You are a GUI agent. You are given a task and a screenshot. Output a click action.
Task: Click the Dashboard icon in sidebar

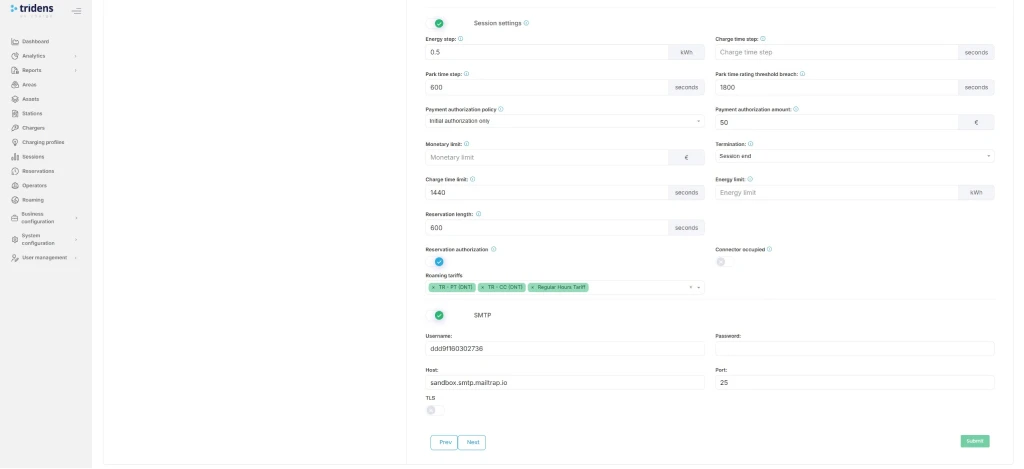tap(15, 41)
